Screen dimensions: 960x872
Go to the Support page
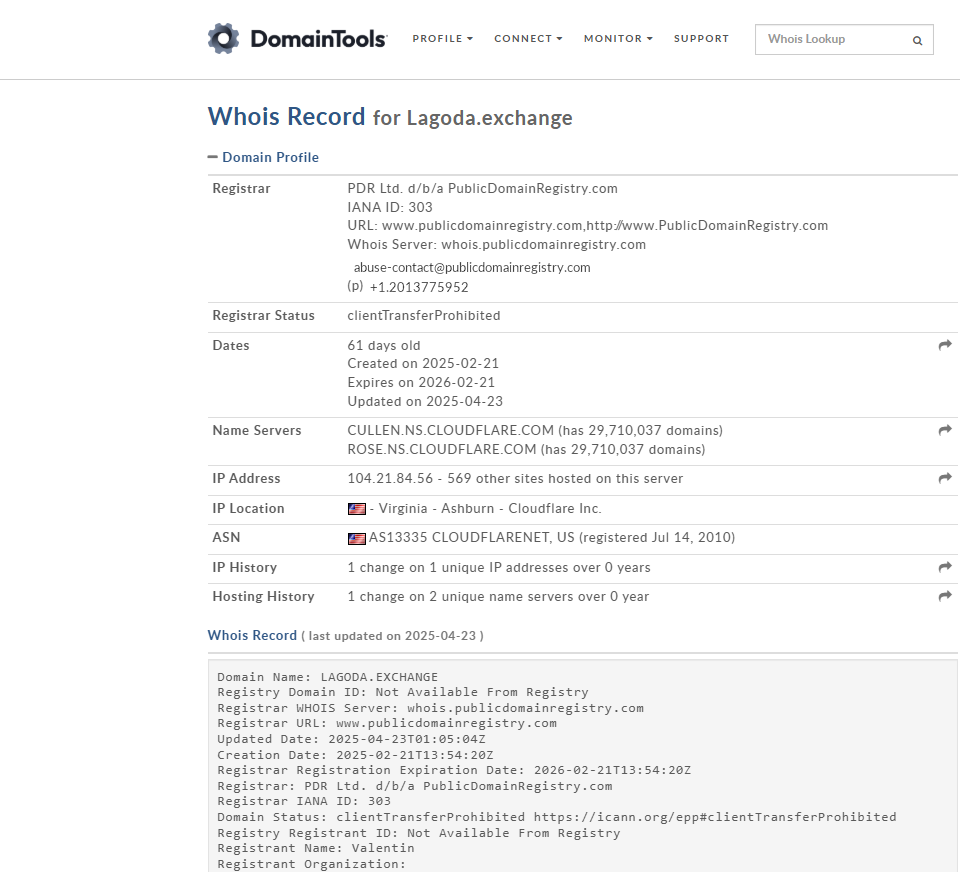(x=702, y=39)
